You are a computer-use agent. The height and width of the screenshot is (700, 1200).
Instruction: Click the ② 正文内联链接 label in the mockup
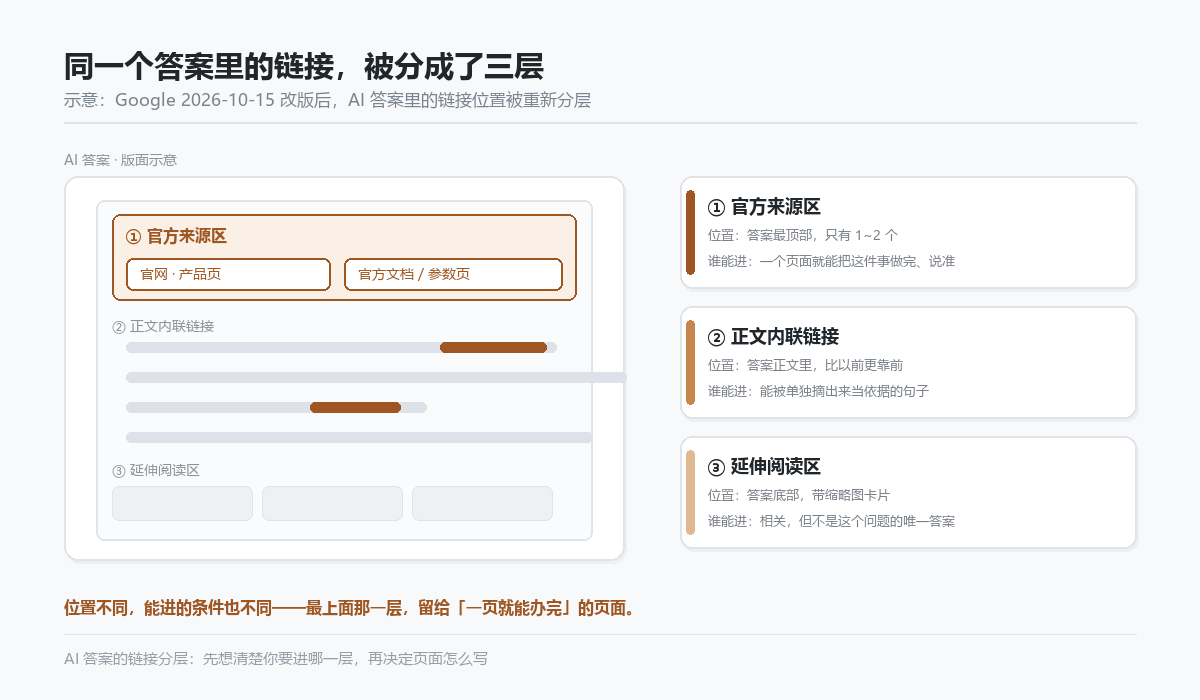(163, 326)
